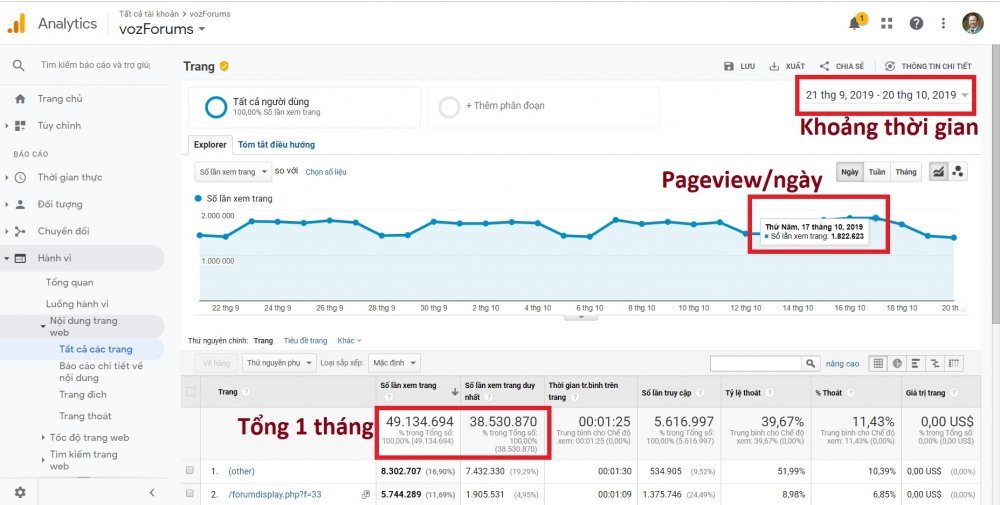The image size is (1000, 505).
Task: Select the pie chart percentage view
Action: click(897, 363)
